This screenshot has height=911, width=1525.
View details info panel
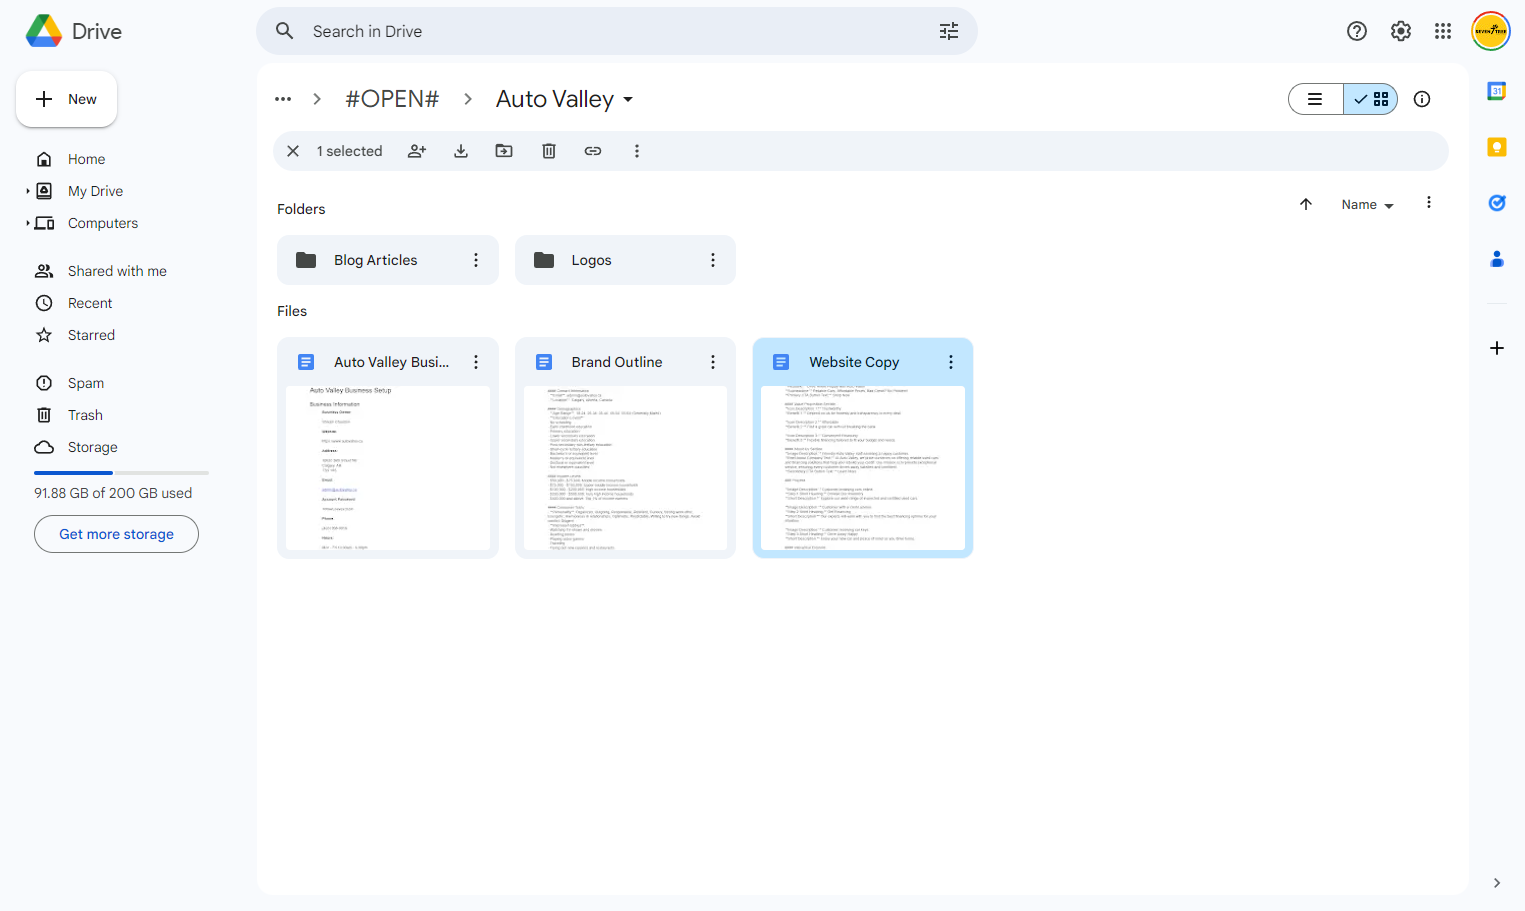pos(1422,99)
